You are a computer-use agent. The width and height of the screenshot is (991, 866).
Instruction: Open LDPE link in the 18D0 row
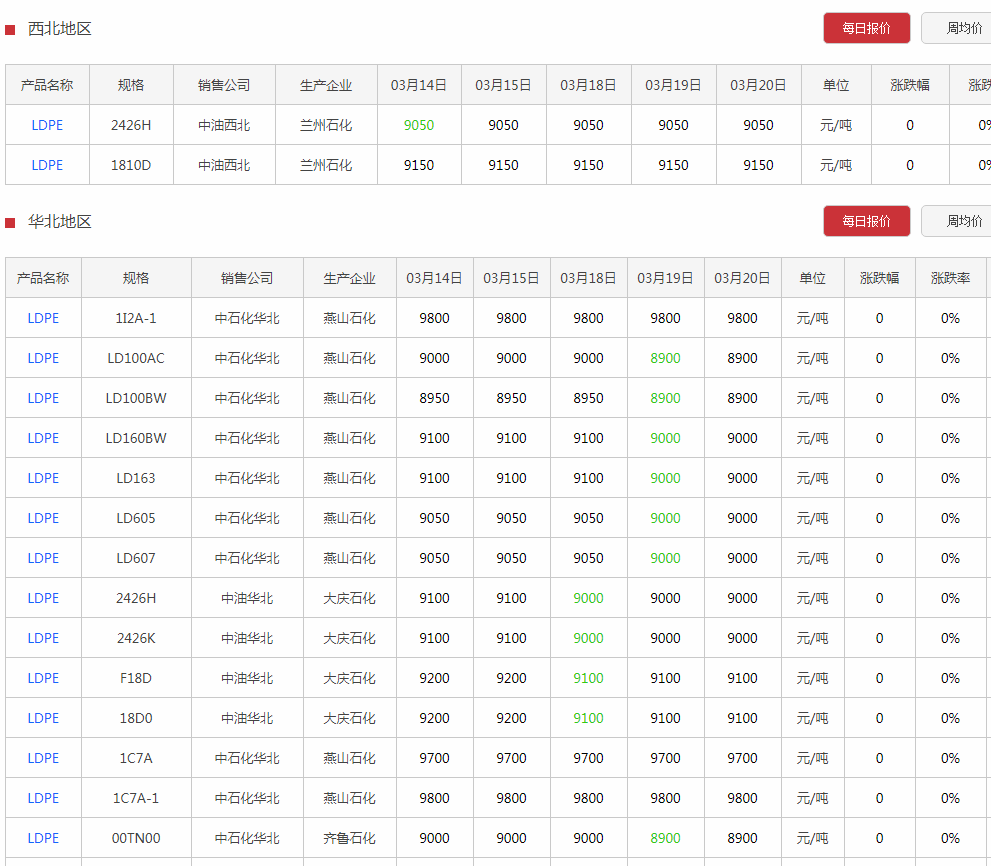tap(43, 718)
